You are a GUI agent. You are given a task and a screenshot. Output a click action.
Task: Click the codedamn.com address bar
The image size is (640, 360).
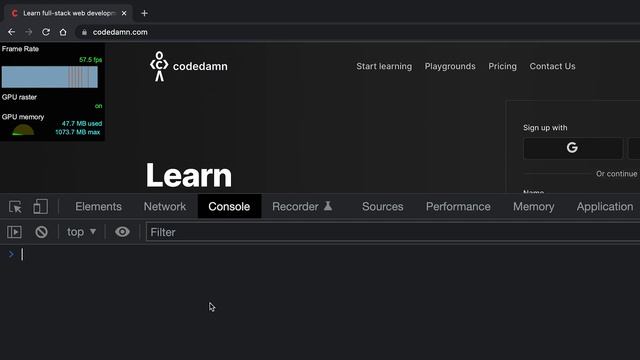tap(359, 32)
